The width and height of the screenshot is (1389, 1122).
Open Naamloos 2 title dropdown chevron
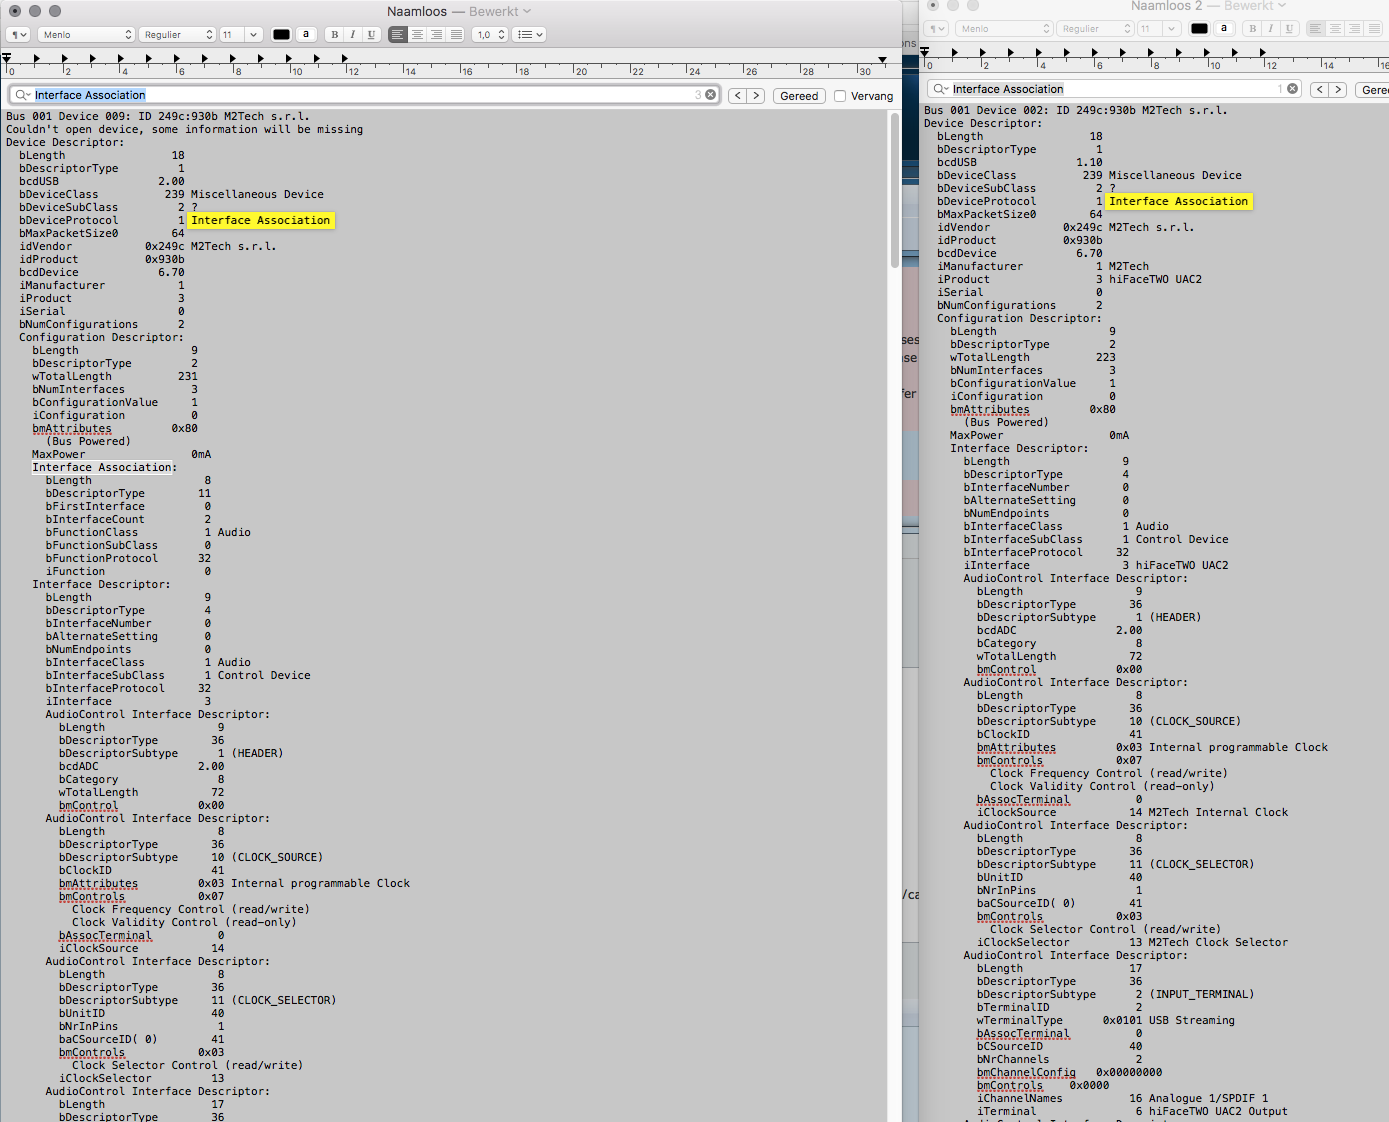pyautogui.click(x=1282, y=6)
